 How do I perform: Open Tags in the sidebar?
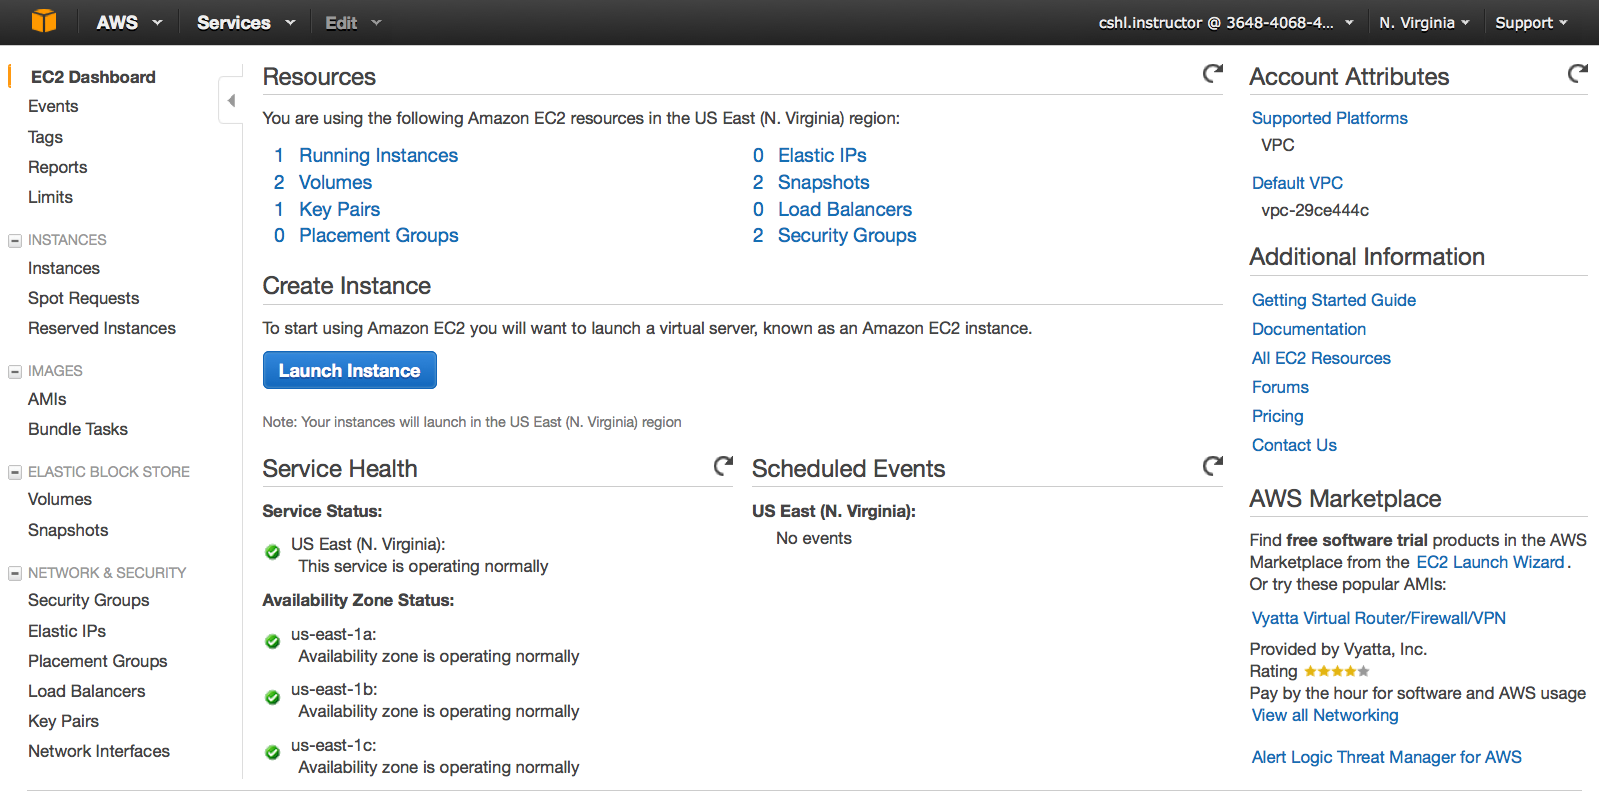(x=45, y=137)
